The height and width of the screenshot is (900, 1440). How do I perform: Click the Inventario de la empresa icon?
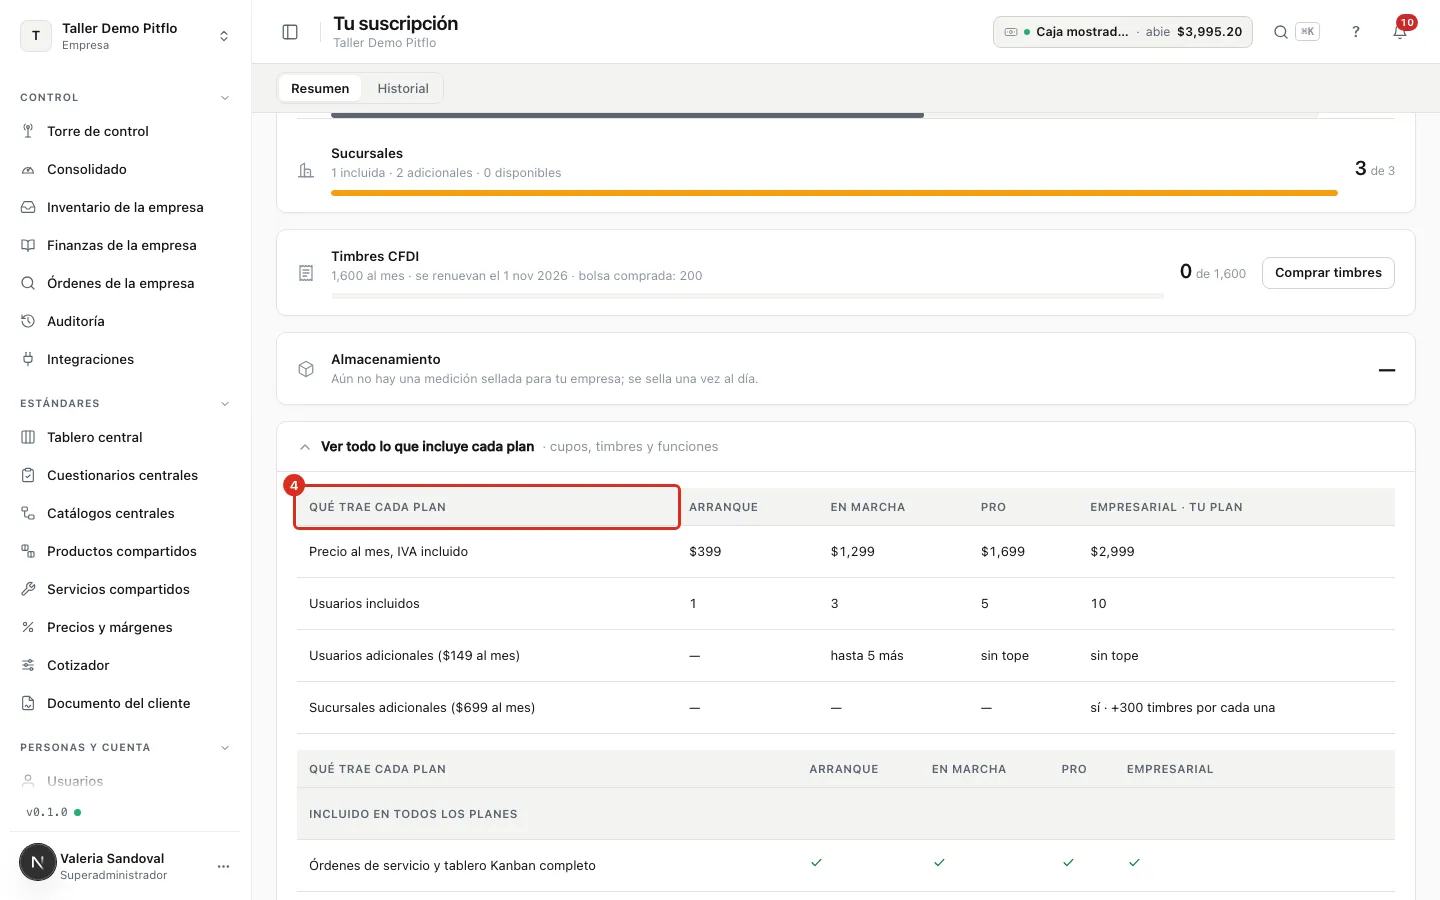click(x=28, y=207)
